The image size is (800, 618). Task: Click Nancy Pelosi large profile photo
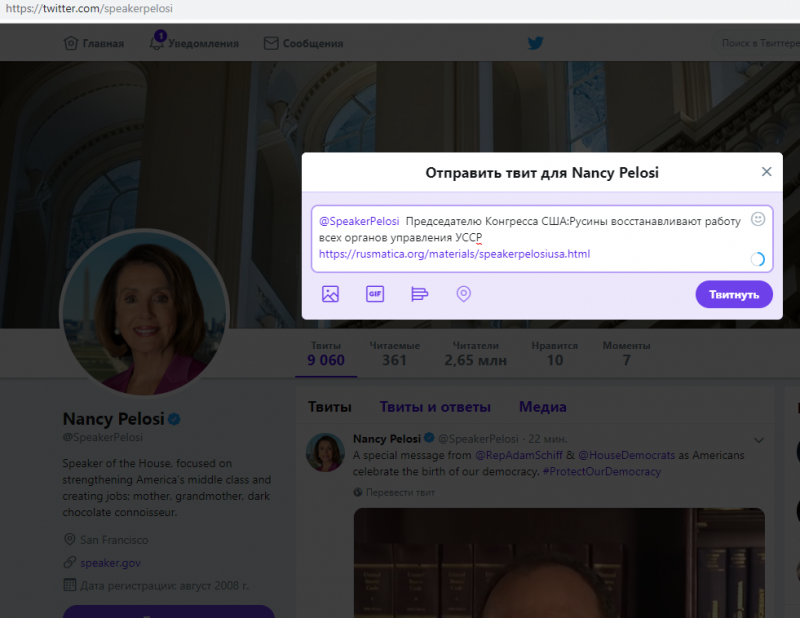click(x=144, y=312)
